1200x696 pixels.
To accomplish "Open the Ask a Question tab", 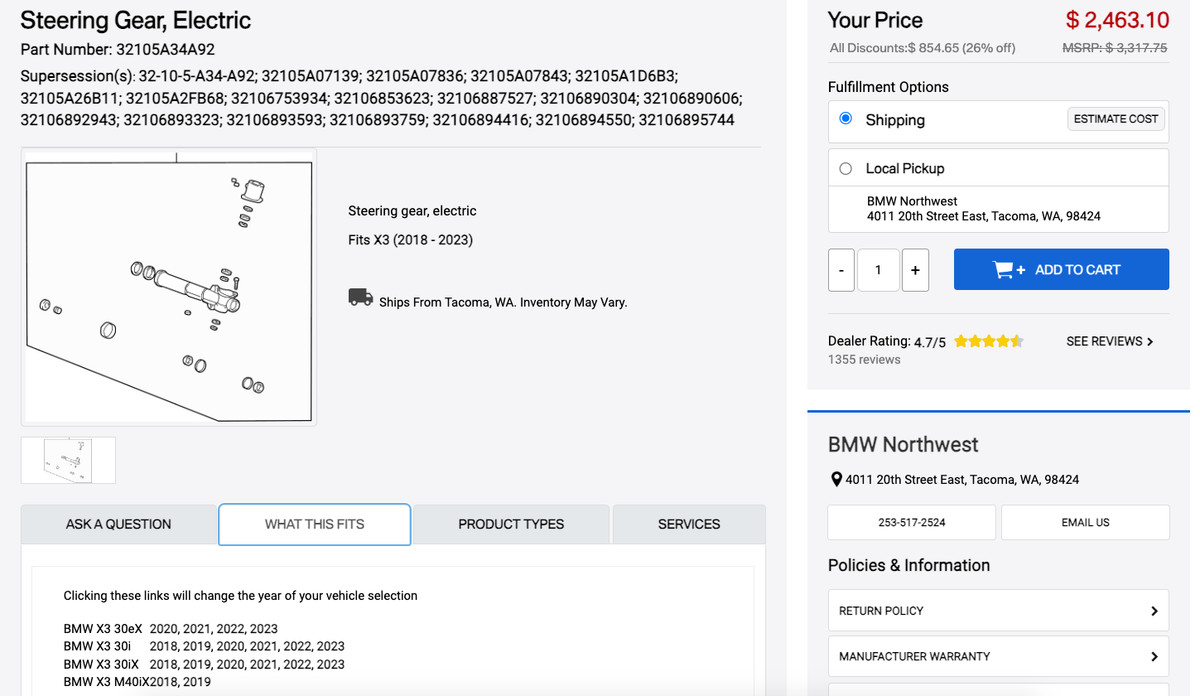I will click(118, 524).
